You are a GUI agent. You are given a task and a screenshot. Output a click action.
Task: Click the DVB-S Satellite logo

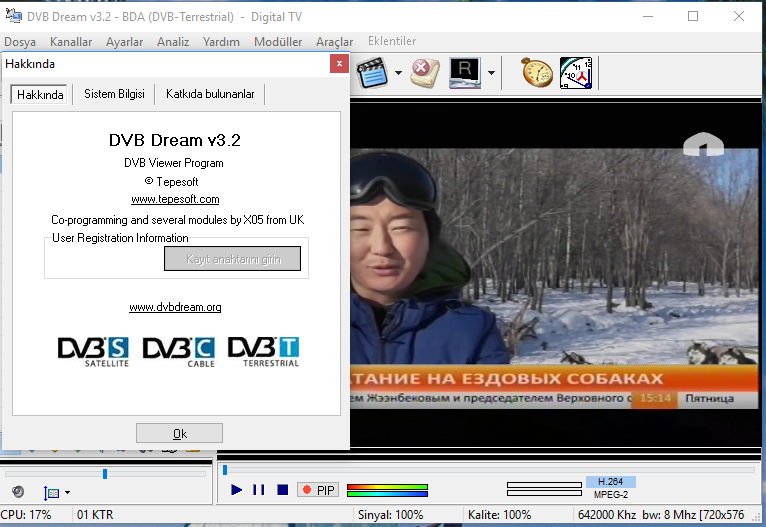[x=93, y=352]
